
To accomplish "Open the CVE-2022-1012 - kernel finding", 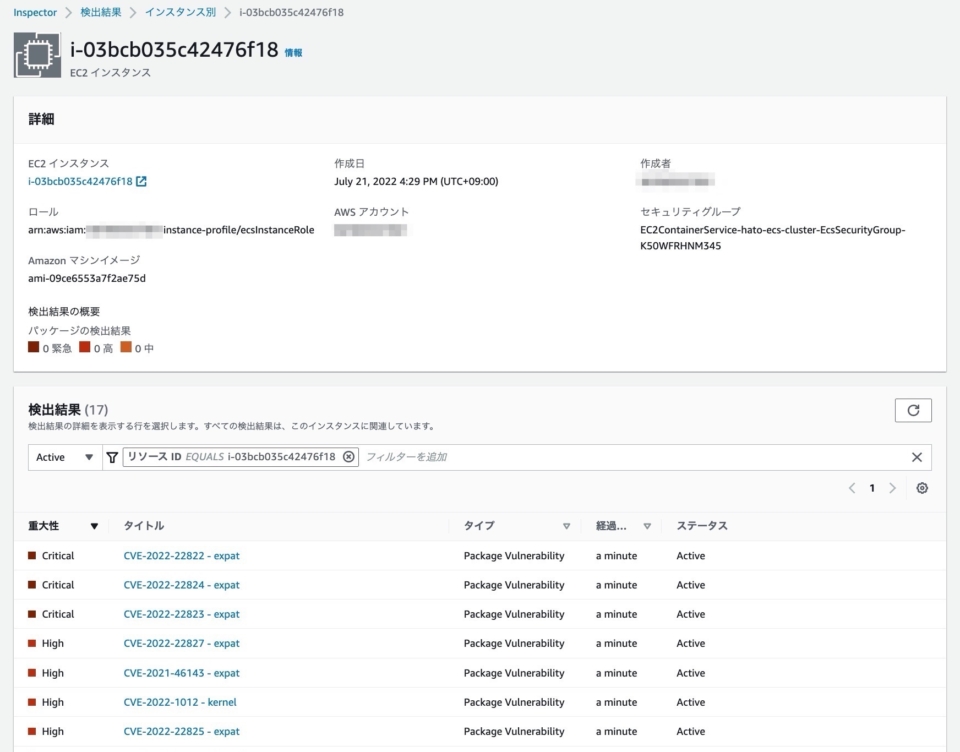I will [x=182, y=702].
